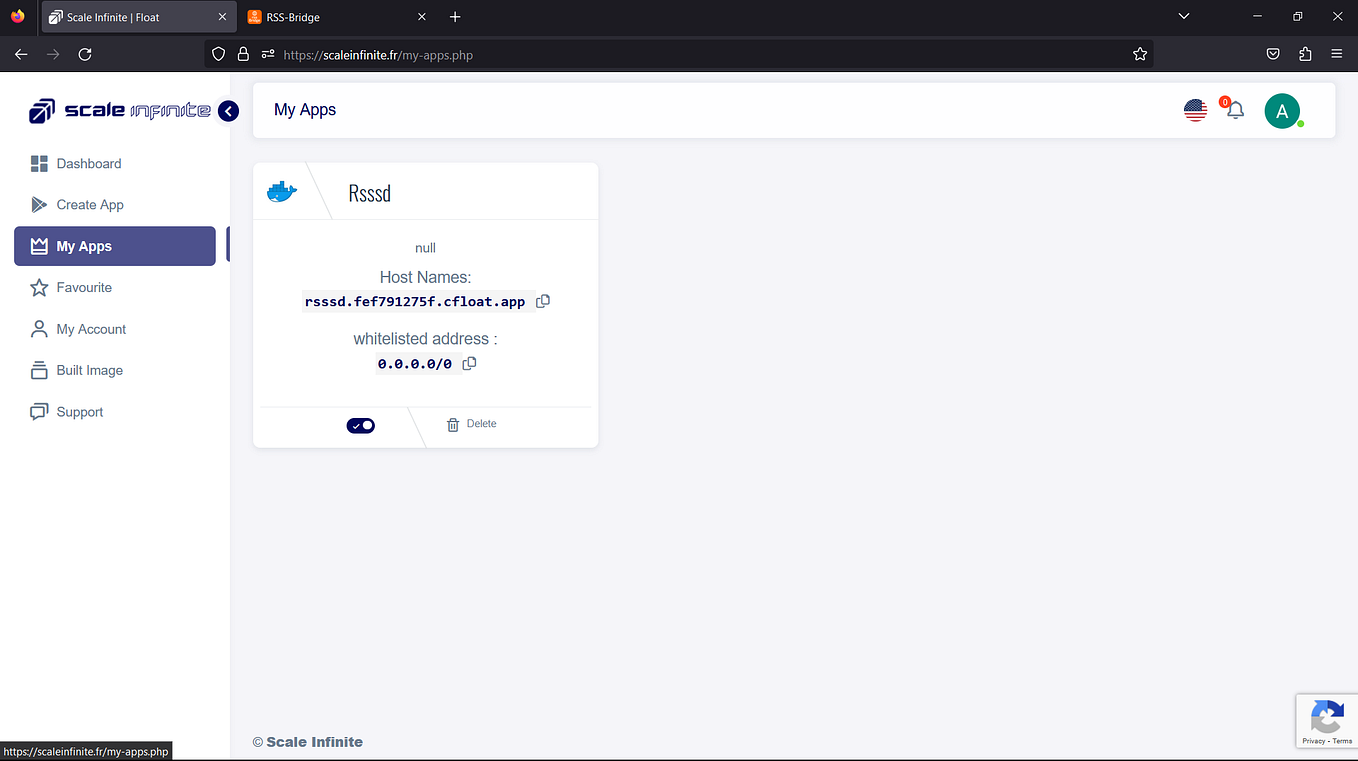
Task: Open notifications via the bell icon
Action: 1233,110
